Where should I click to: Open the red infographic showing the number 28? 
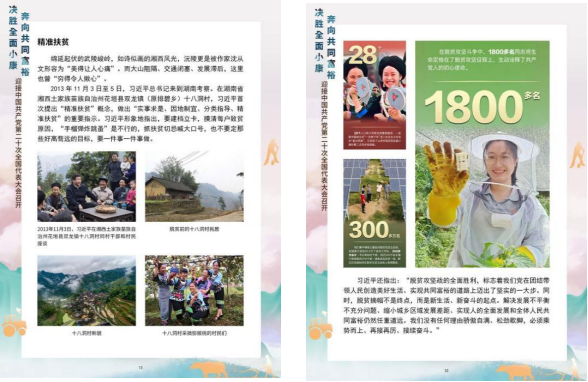374,95
